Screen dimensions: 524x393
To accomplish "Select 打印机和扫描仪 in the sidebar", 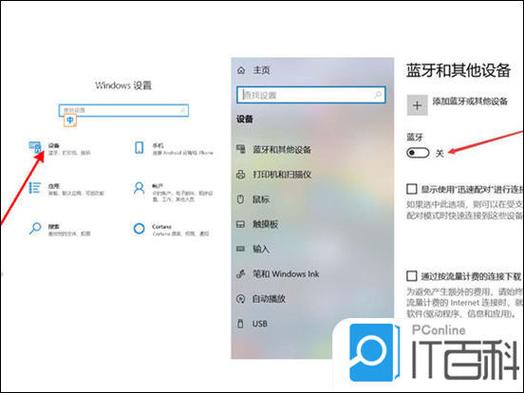I will [274, 174].
